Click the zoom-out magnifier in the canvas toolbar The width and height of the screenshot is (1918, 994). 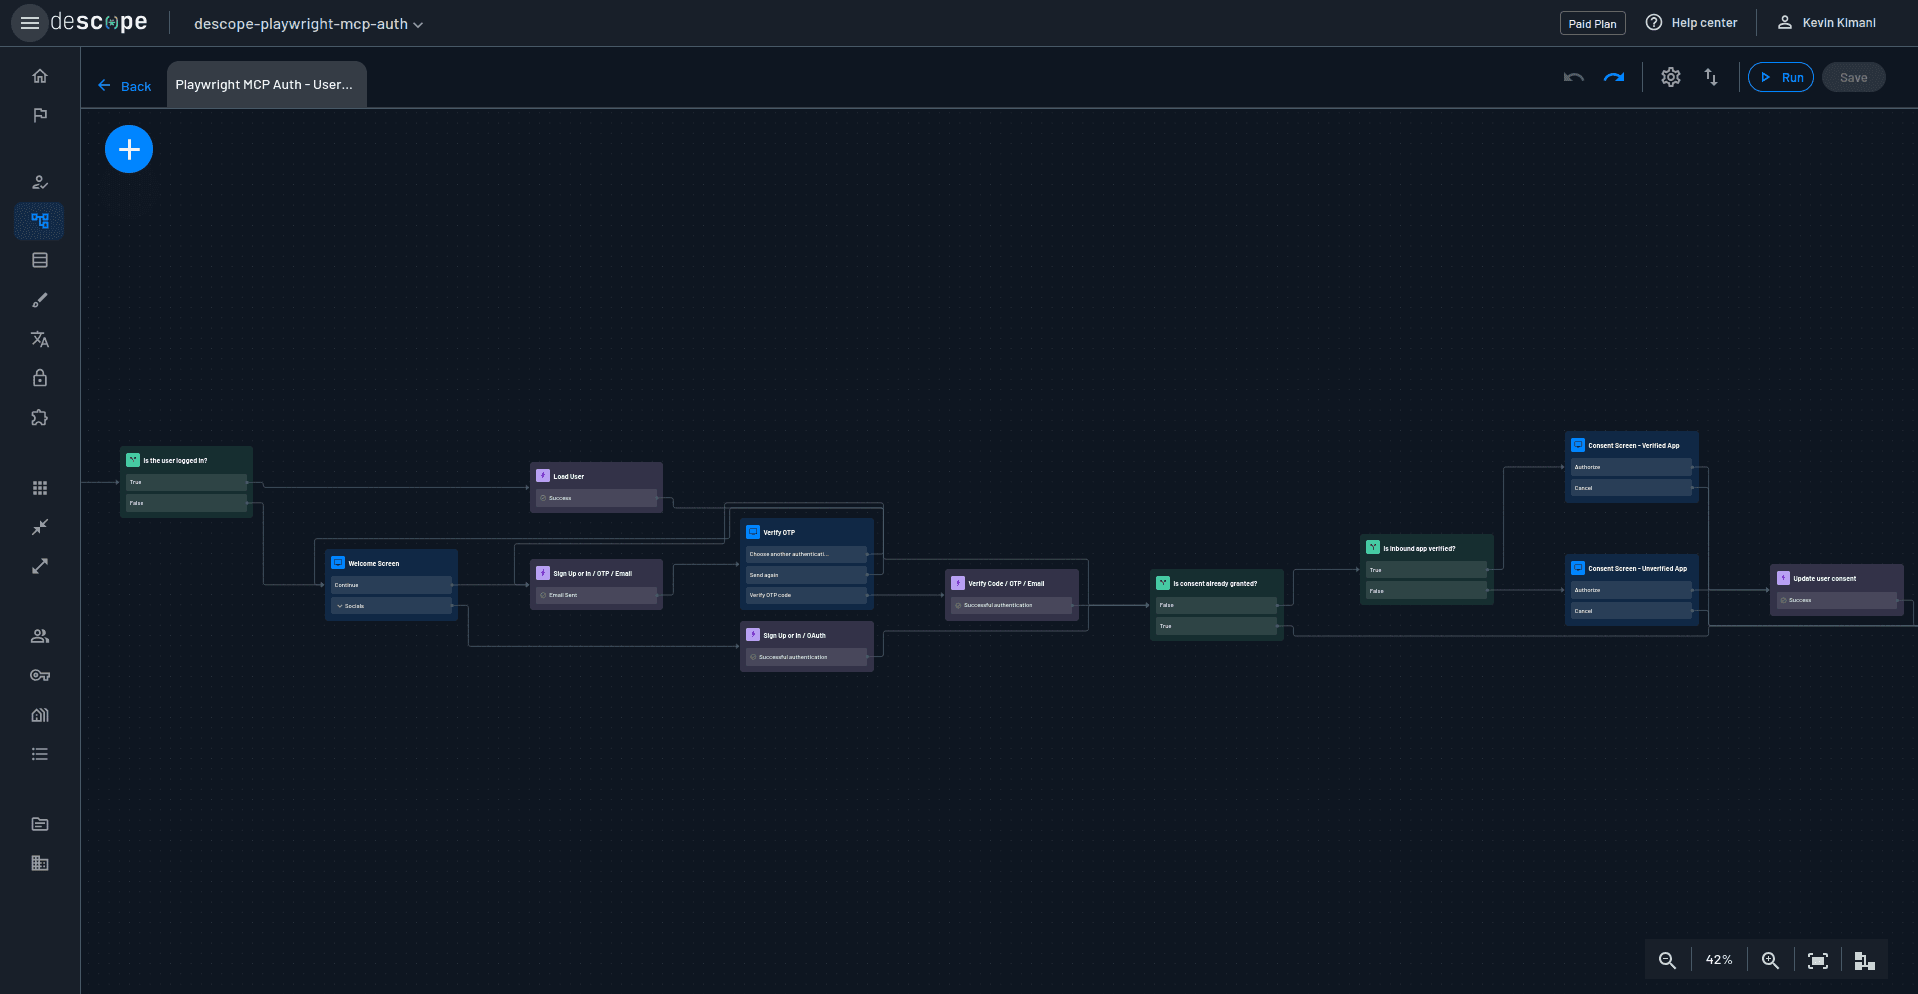pos(1667,960)
